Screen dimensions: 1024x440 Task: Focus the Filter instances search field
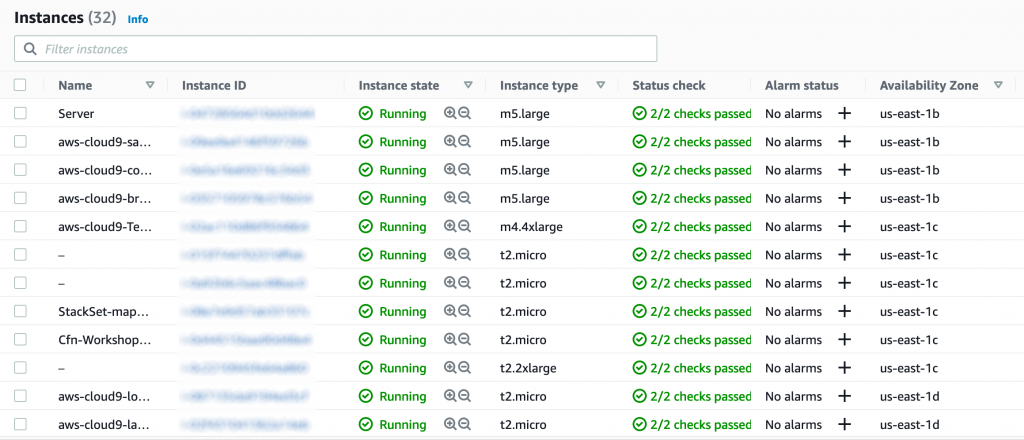(x=336, y=49)
